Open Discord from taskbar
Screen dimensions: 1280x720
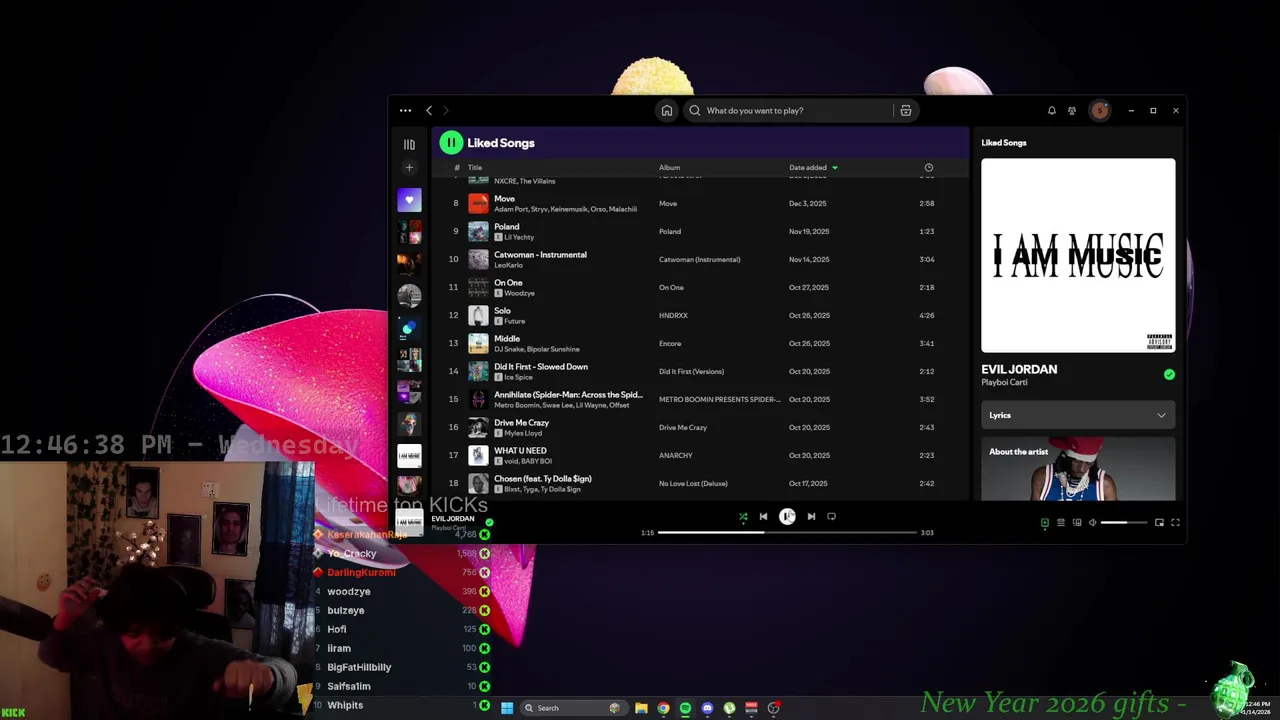click(707, 708)
